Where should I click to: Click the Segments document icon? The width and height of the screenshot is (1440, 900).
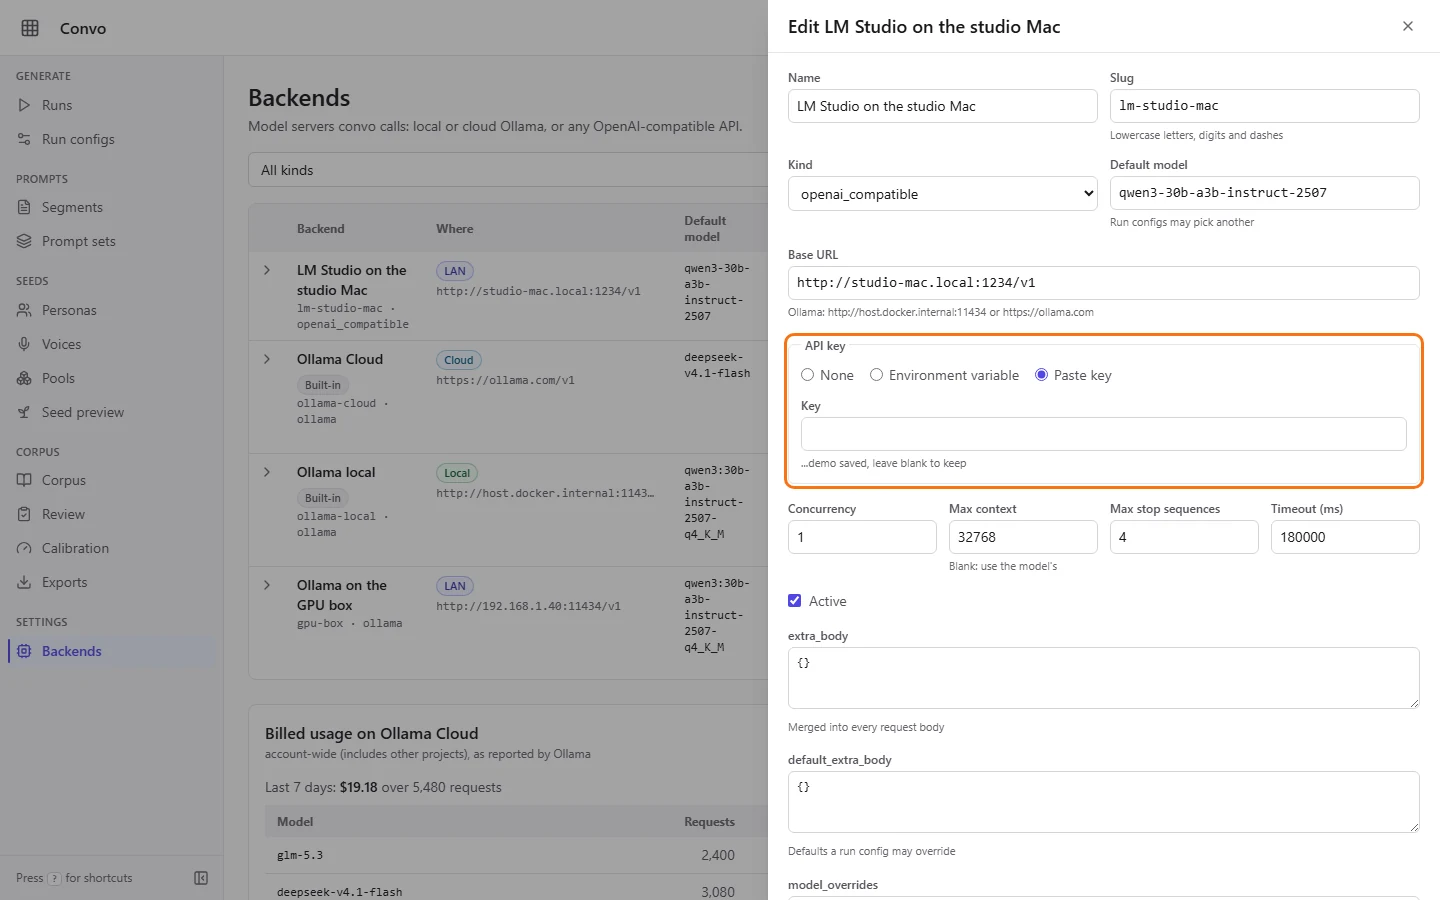tap(24, 207)
